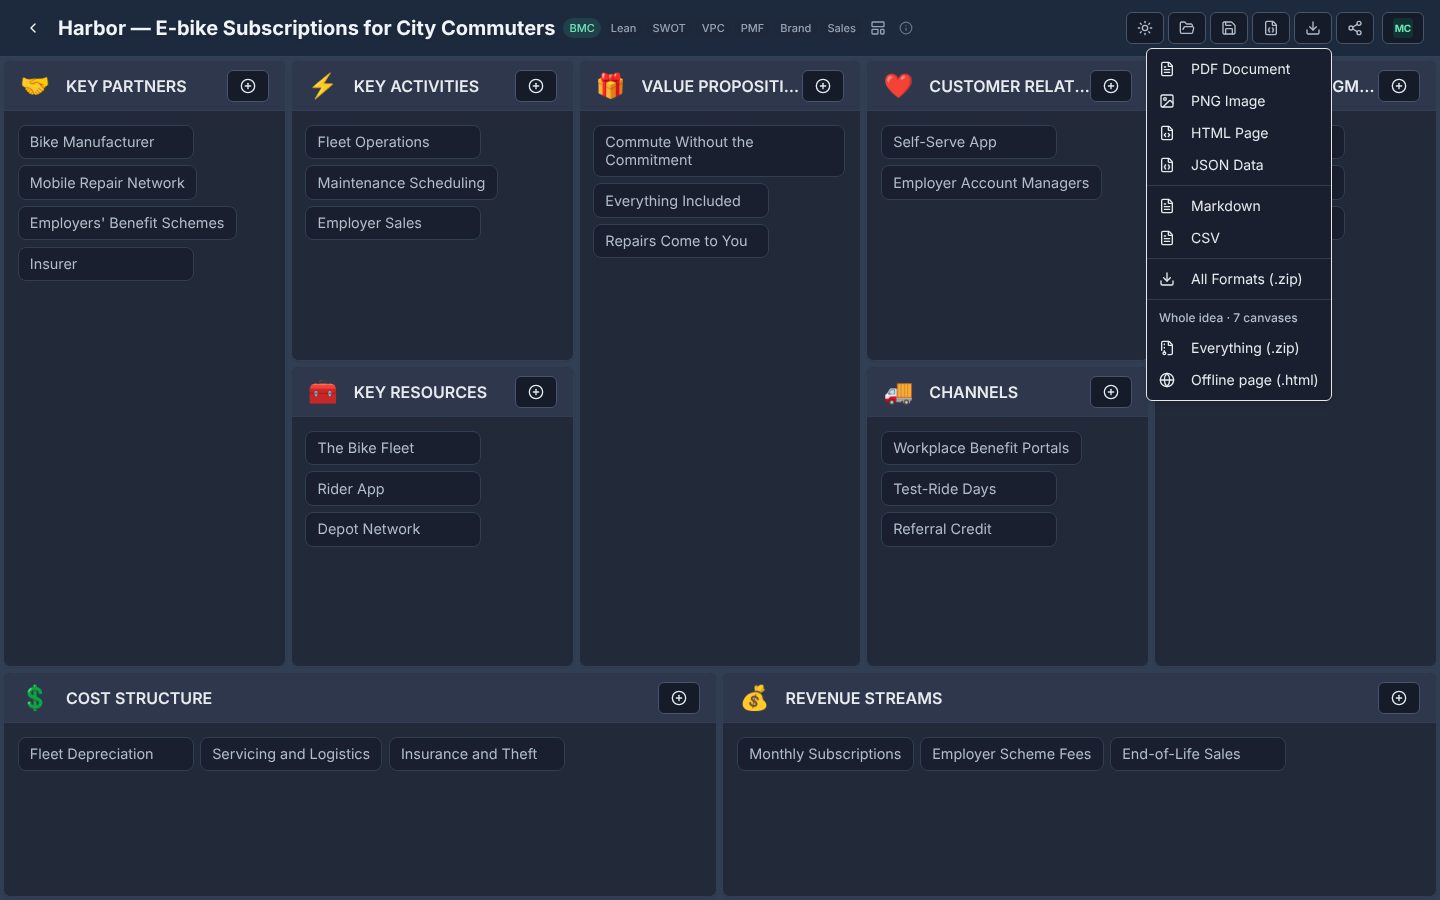This screenshot has width=1440, height=900.
Task: Click the layout template icon after Sales
Action: tap(878, 28)
